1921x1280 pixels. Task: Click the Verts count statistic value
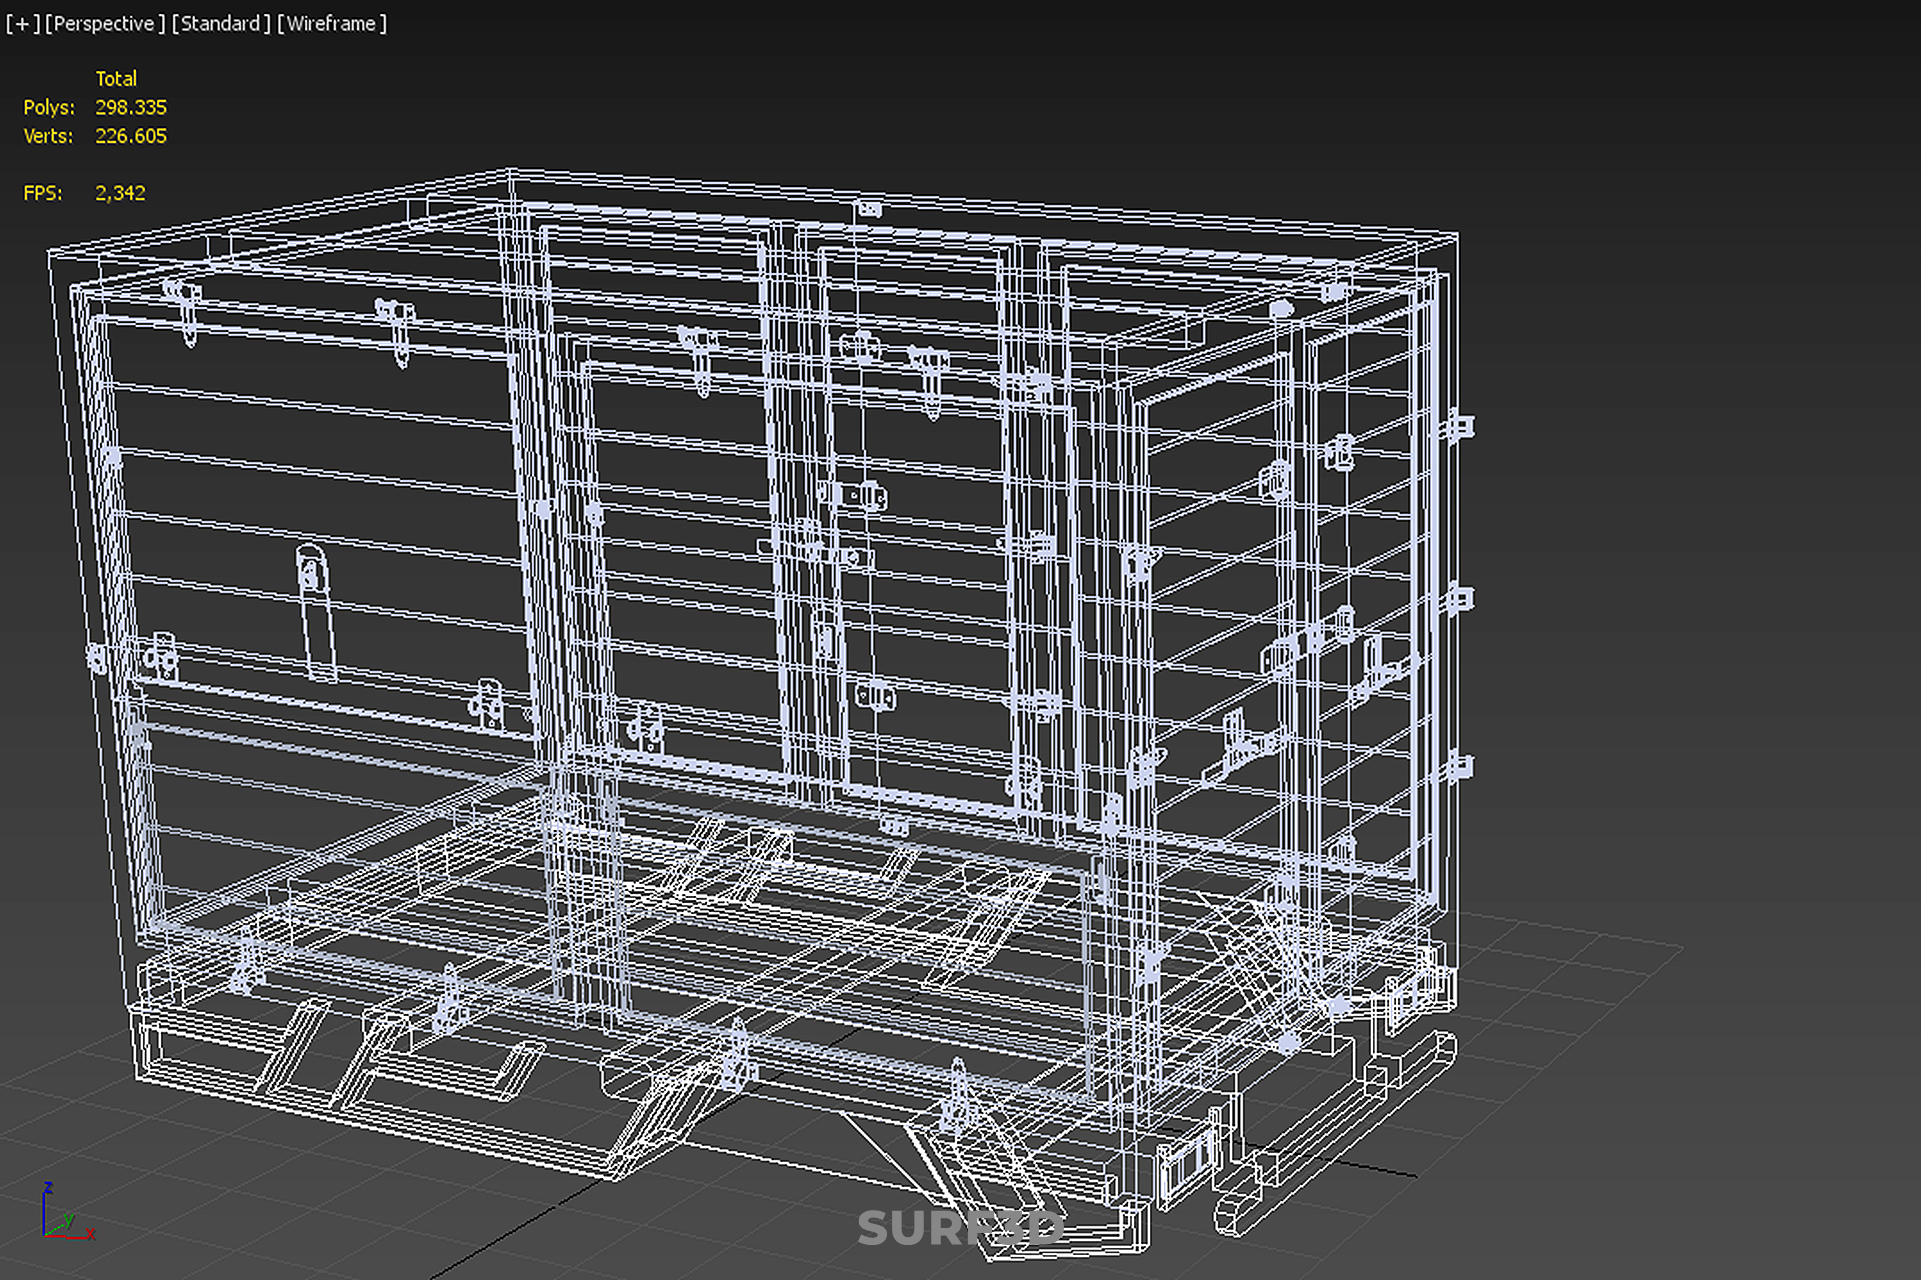click(x=130, y=136)
